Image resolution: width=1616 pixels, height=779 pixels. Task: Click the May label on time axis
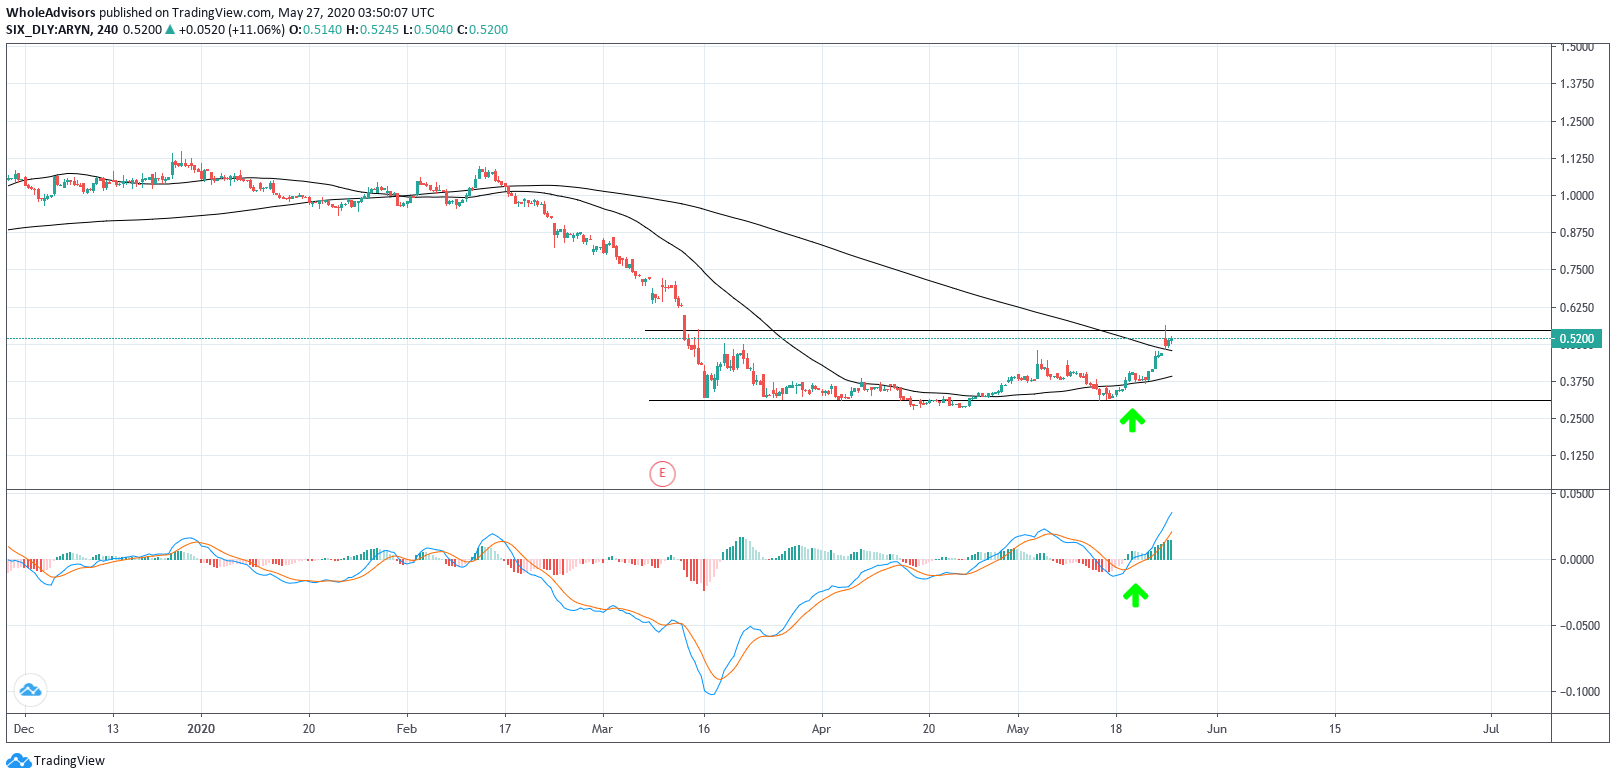click(x=1018, y=729)
